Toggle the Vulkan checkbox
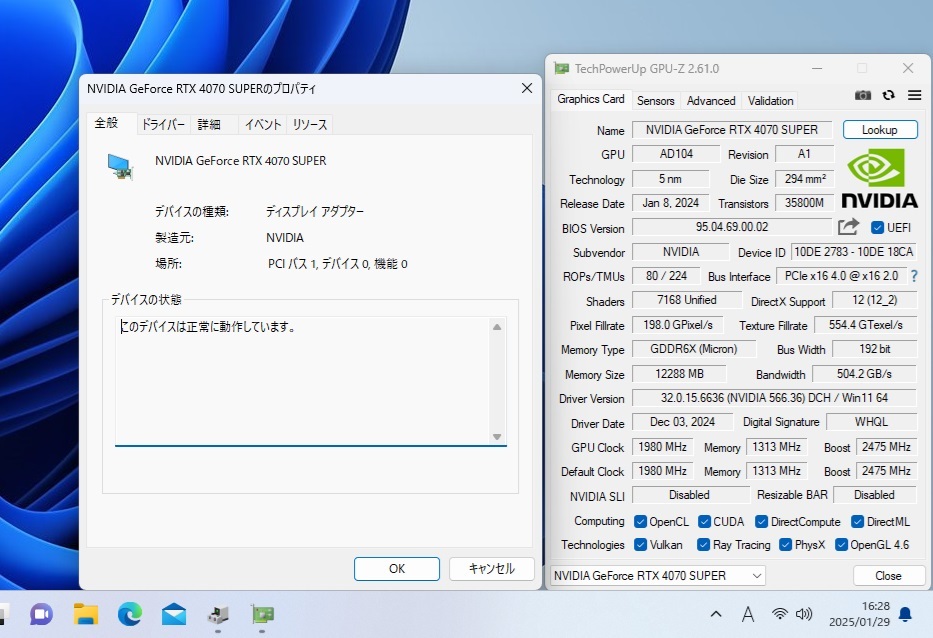 pos(640,545)
